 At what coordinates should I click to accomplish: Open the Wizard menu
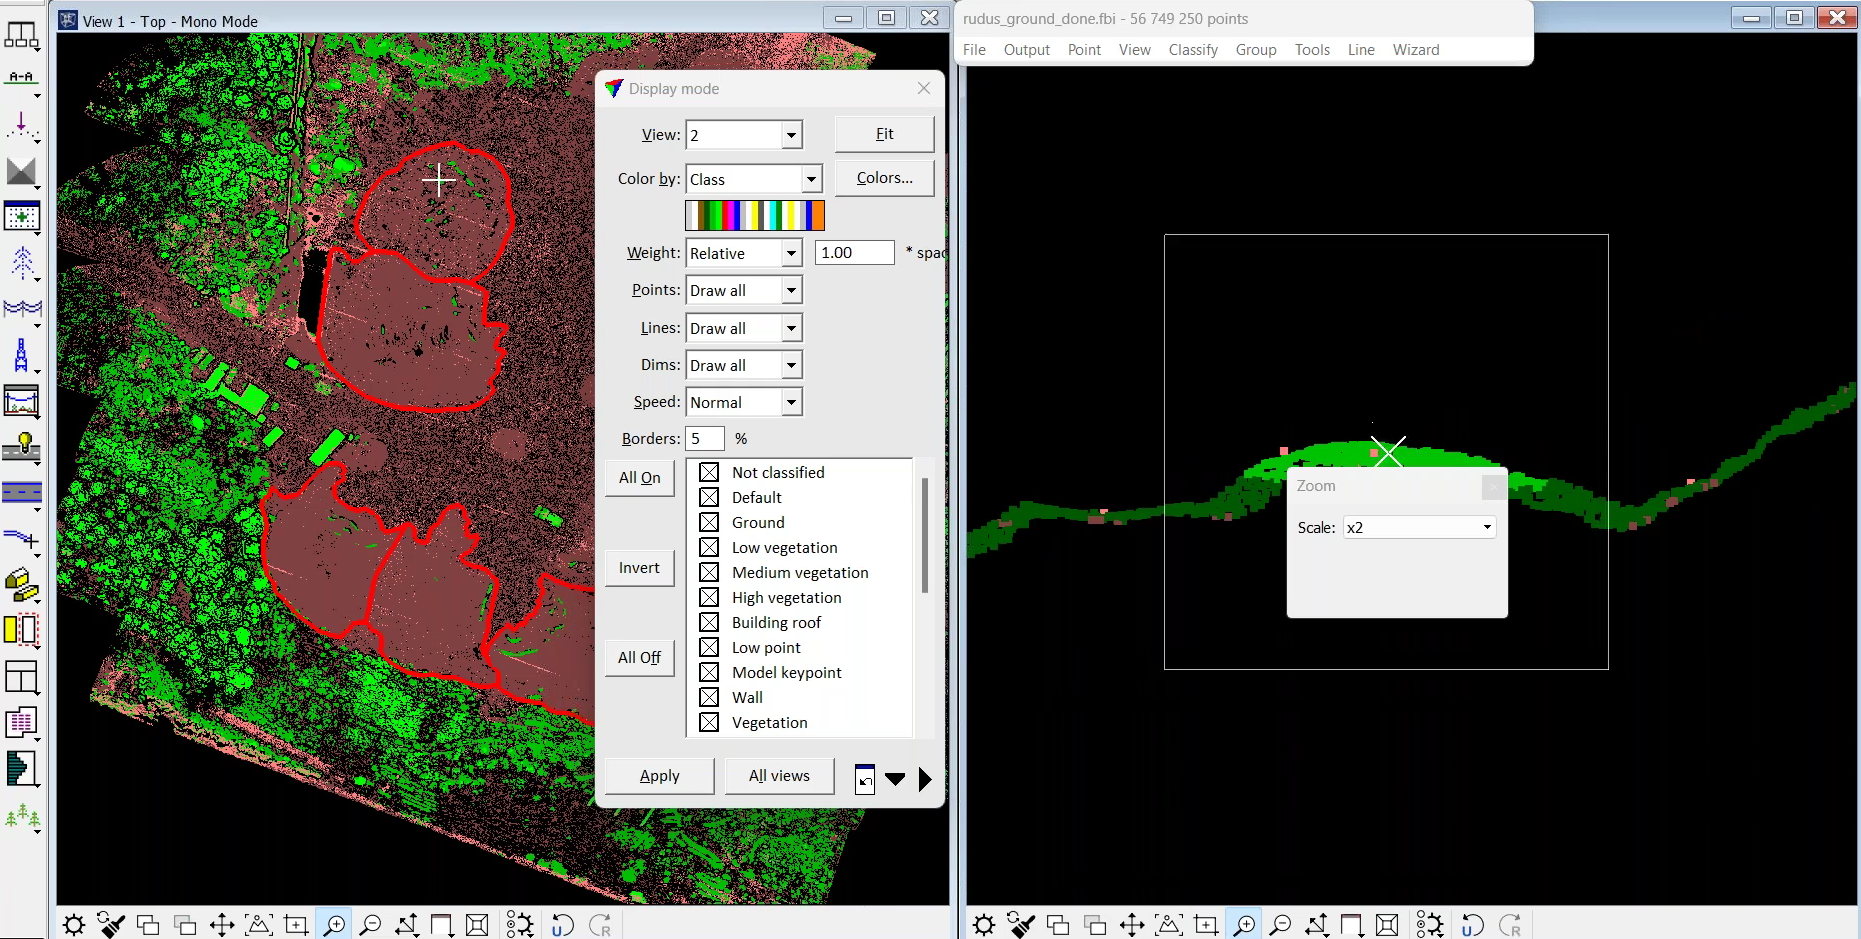tap(1415, 50)
